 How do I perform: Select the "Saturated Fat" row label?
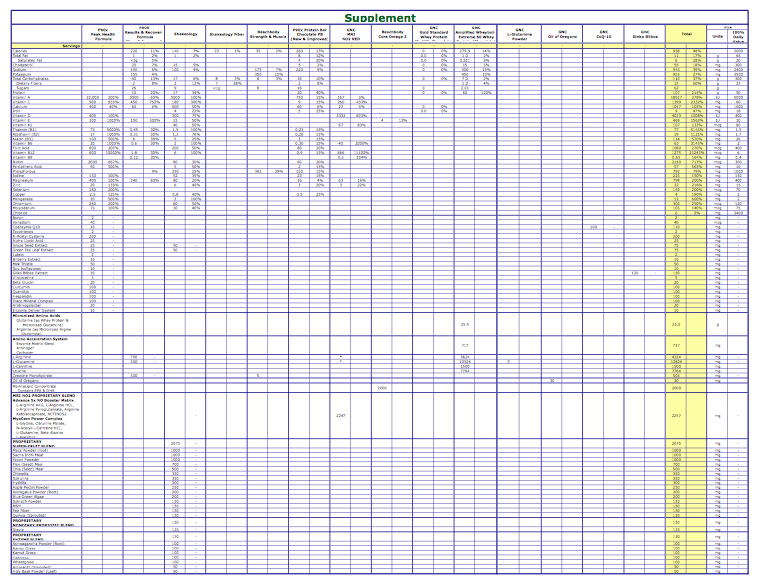(30, 60)
